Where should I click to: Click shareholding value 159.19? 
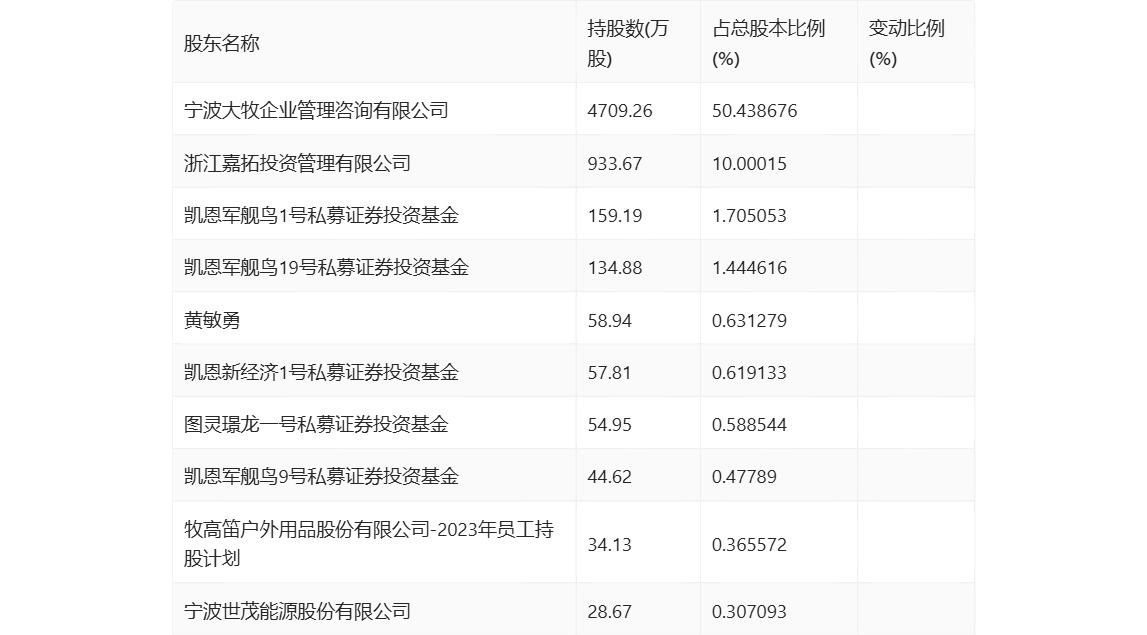(614, 216)
